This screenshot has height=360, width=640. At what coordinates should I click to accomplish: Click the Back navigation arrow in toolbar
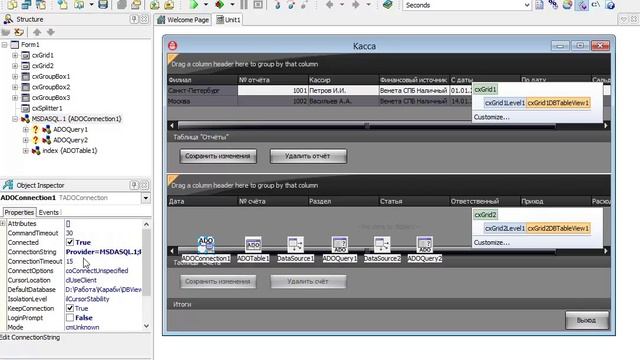point(330,5)
